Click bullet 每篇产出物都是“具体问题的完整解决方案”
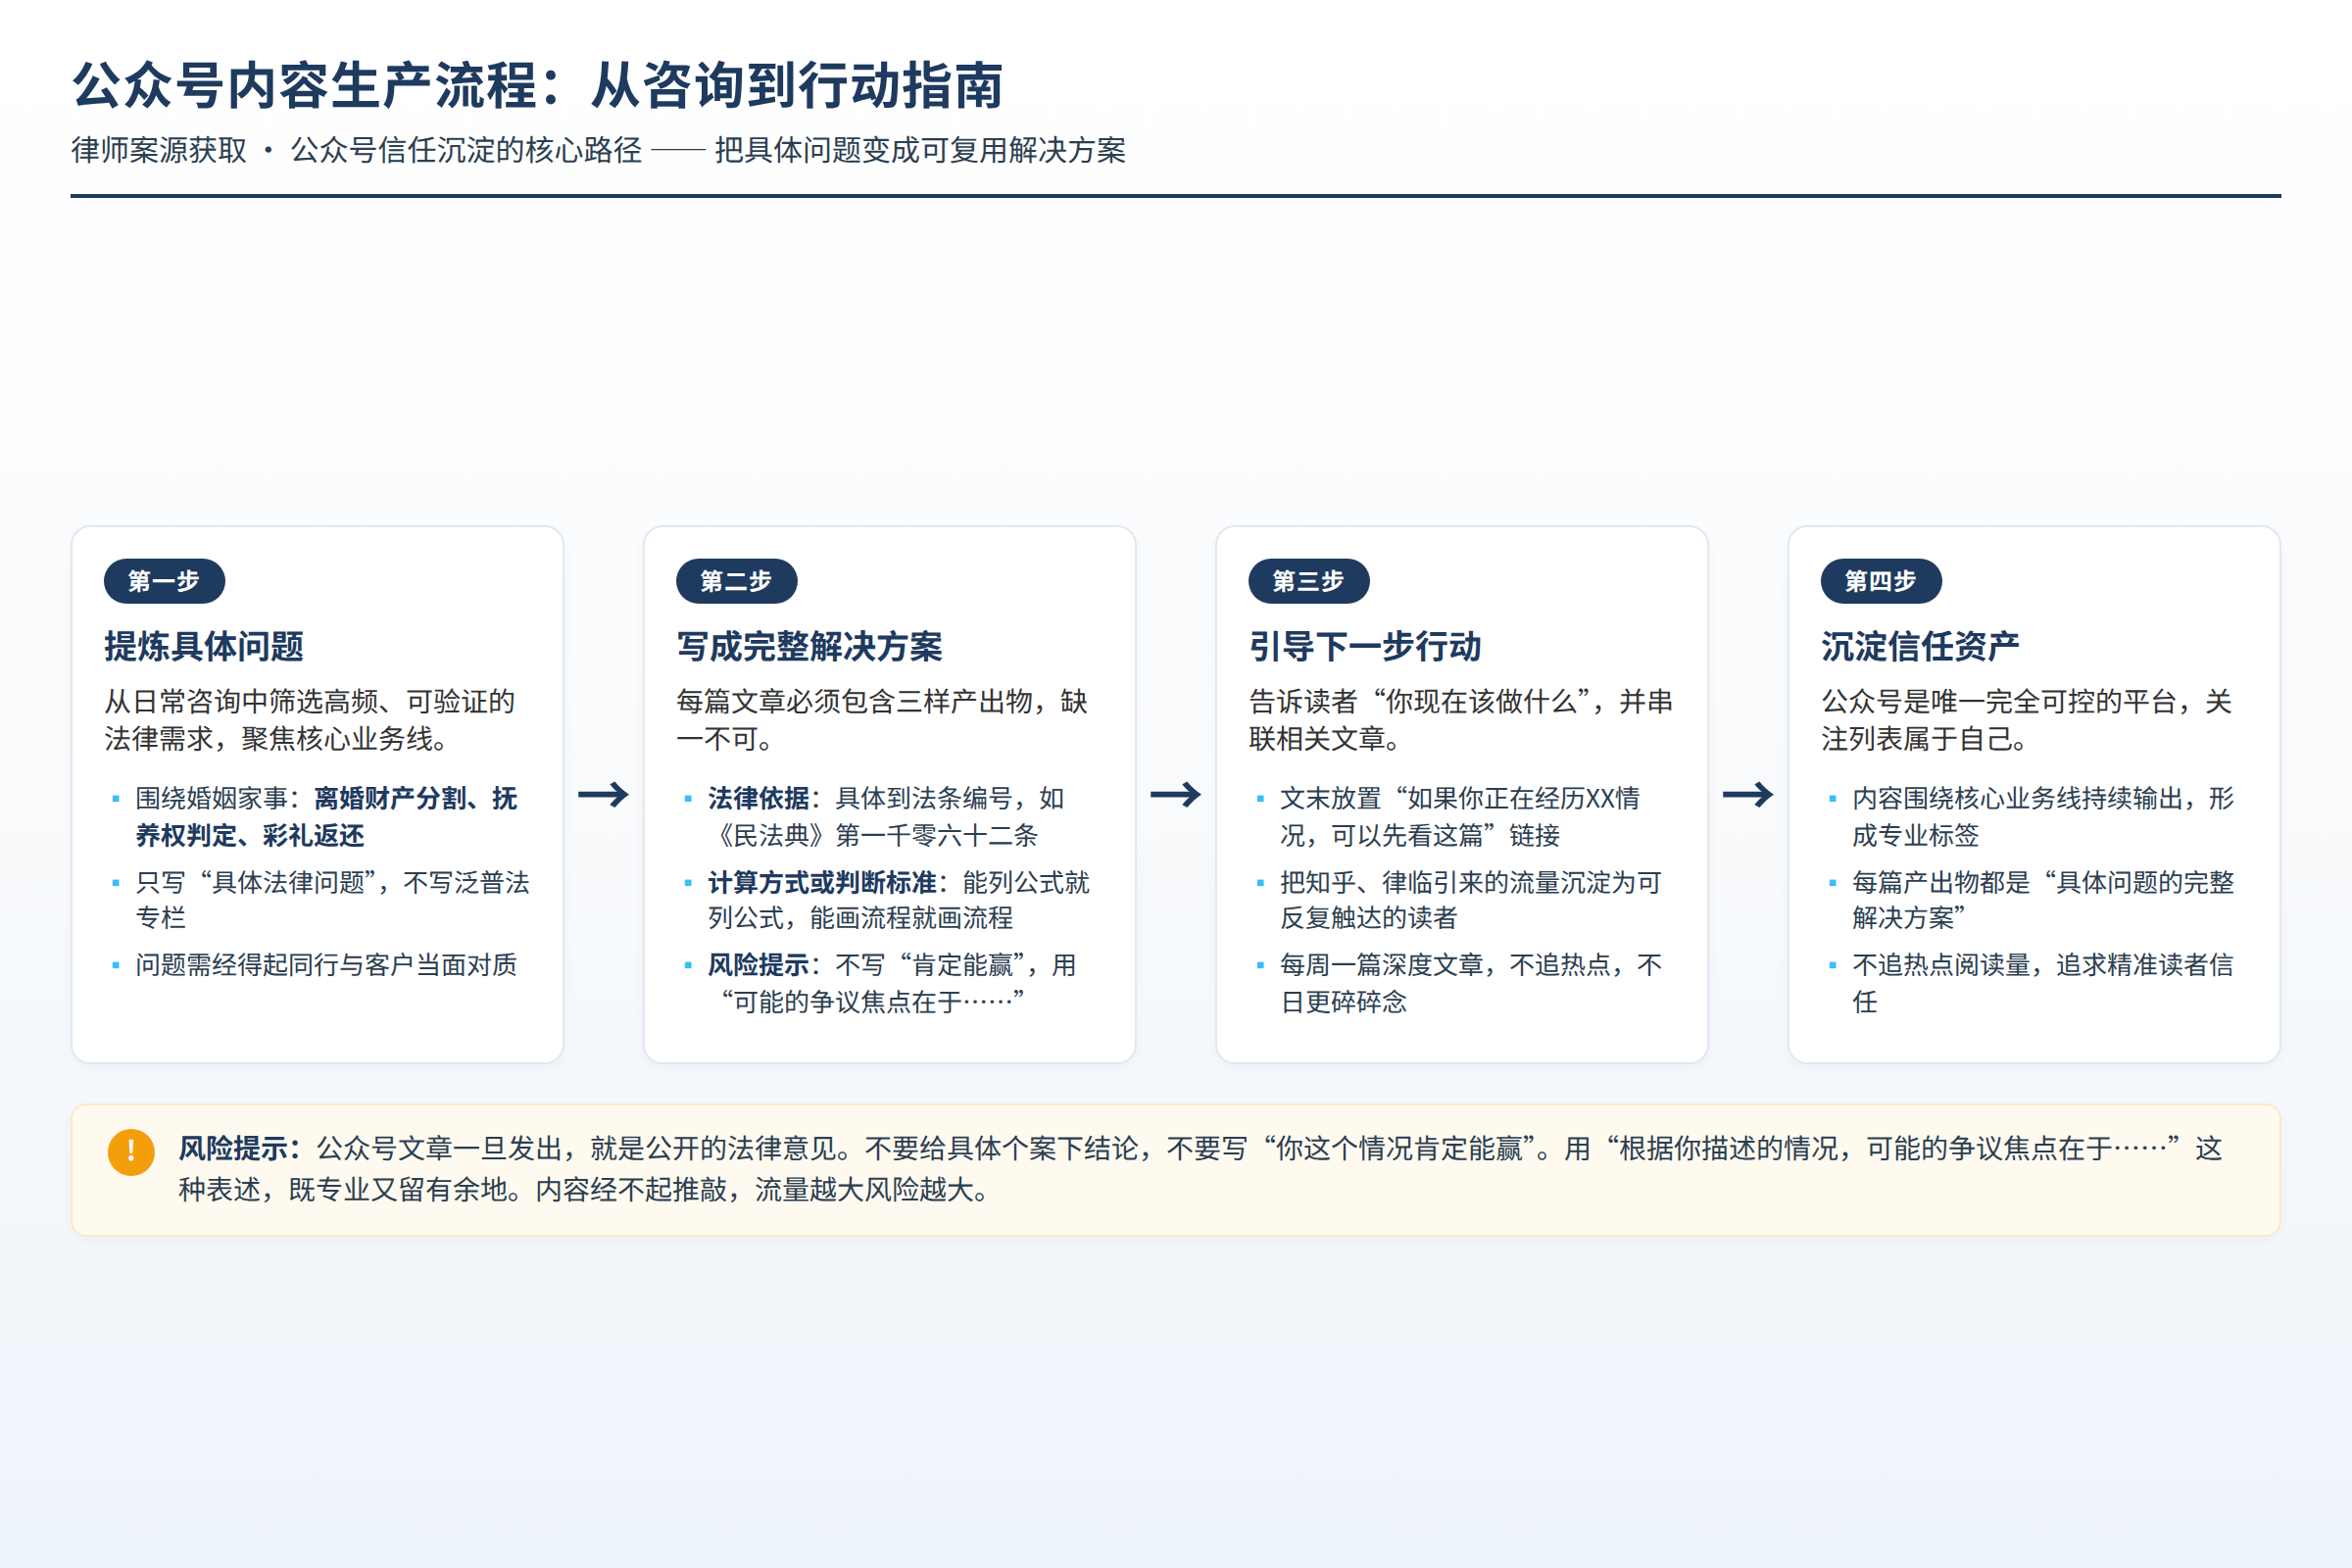Screen dimensions: 2352x1568 2042,900
